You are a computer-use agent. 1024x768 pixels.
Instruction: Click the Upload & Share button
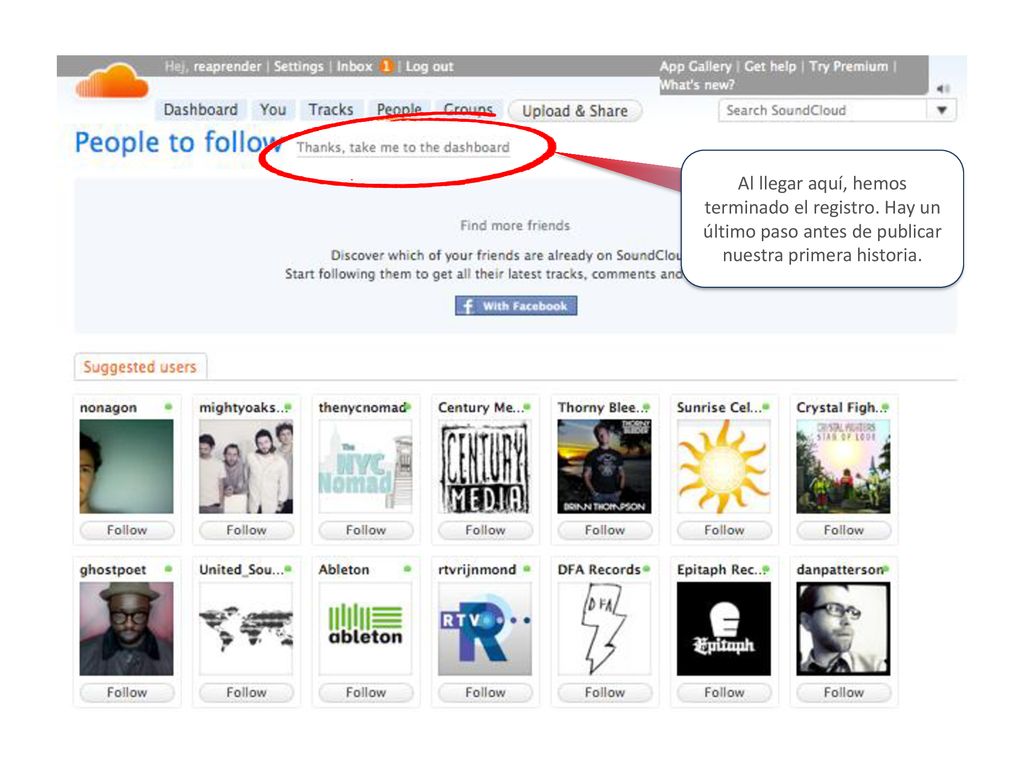pyautogui.click(x=575, y=111)
